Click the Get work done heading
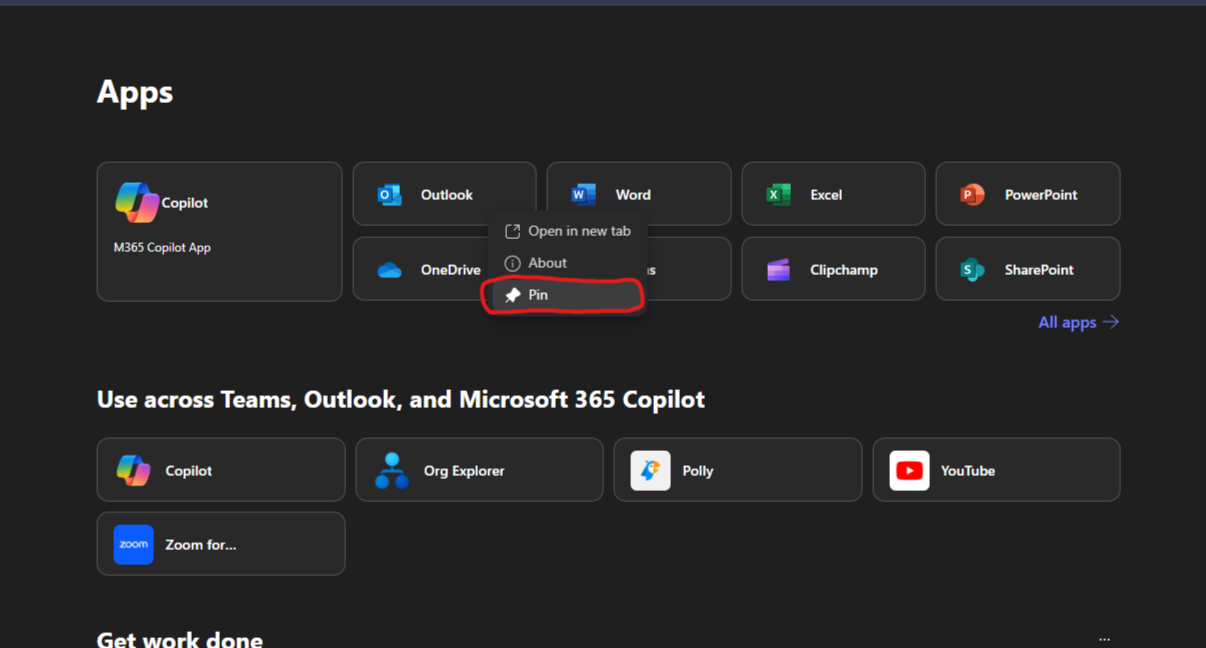This screenshot has height=648, width=1206. pyautogui.click(x=180, y=639)
